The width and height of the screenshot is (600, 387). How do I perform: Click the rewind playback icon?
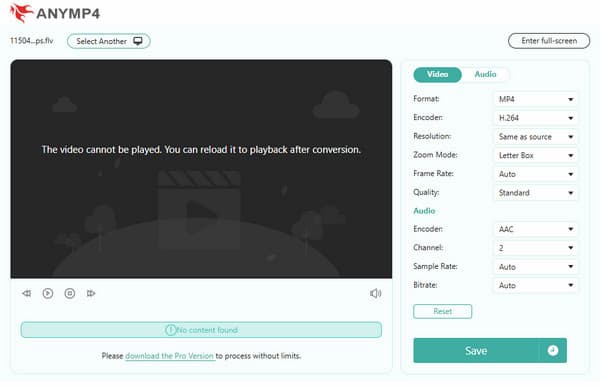[x=26, y=294]
